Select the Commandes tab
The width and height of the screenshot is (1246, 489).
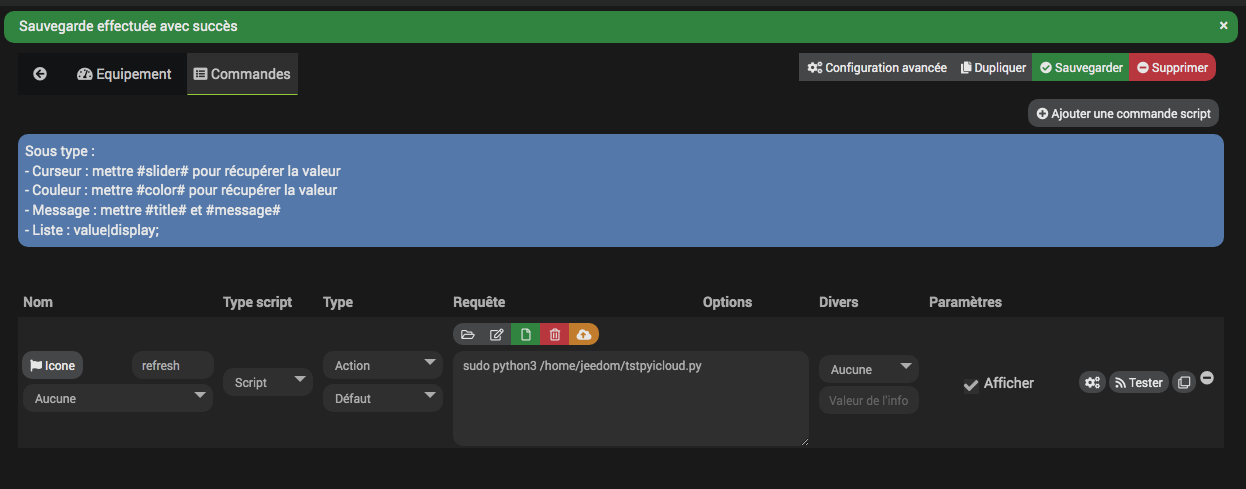[x=242, y=74]
